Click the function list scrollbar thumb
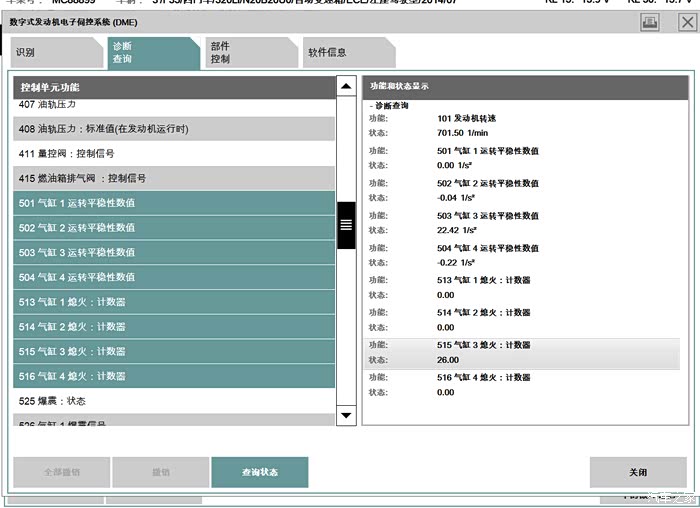700x508 pixels. (346, 224)
